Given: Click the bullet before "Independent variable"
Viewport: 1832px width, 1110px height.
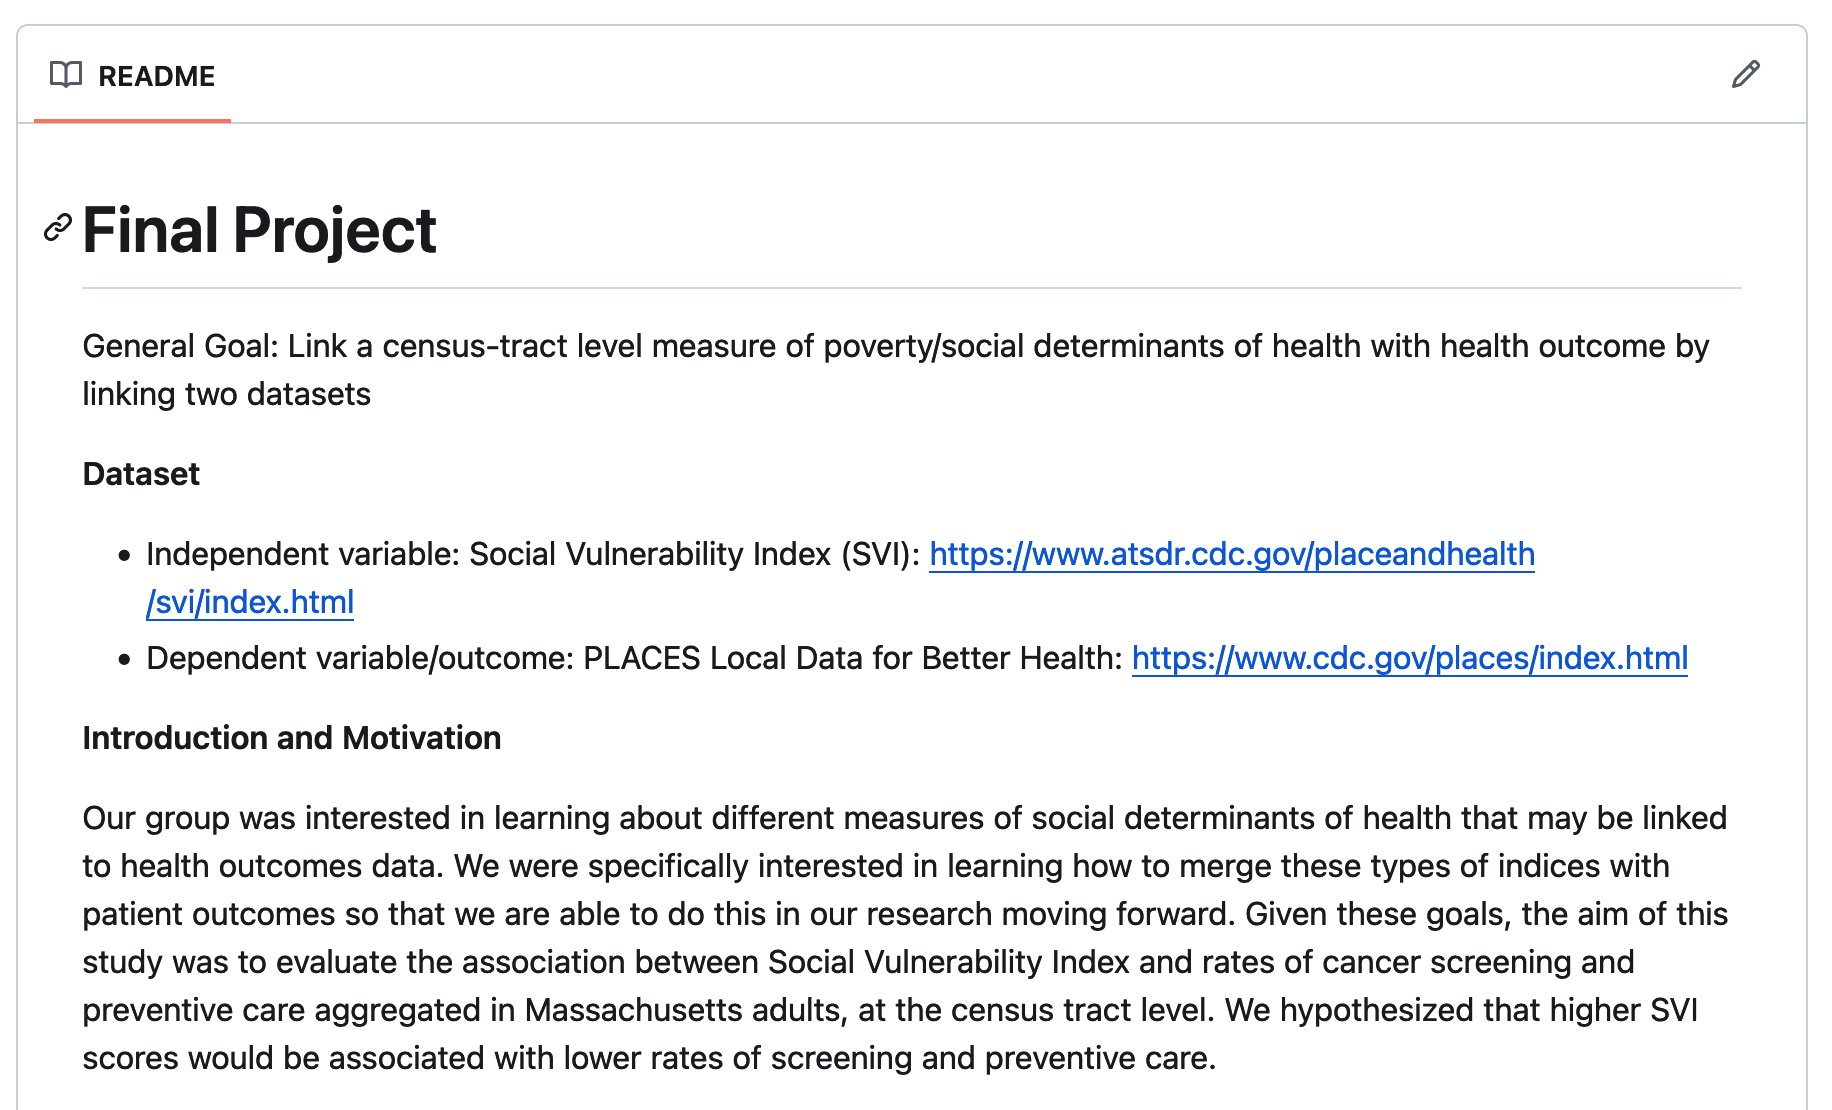Looking at the screenshot, I should click(x=124, y=556).
